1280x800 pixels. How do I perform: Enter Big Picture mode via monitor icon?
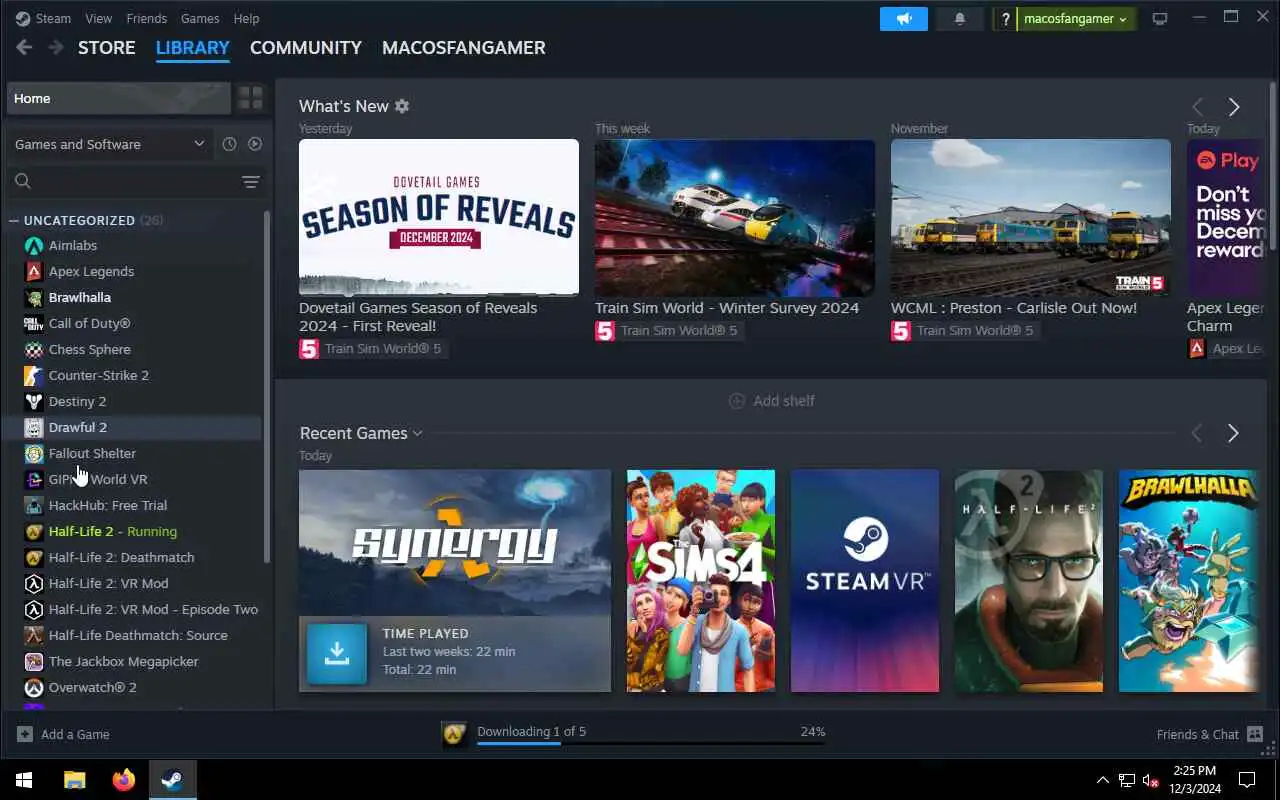click(x=1160, y=19)
